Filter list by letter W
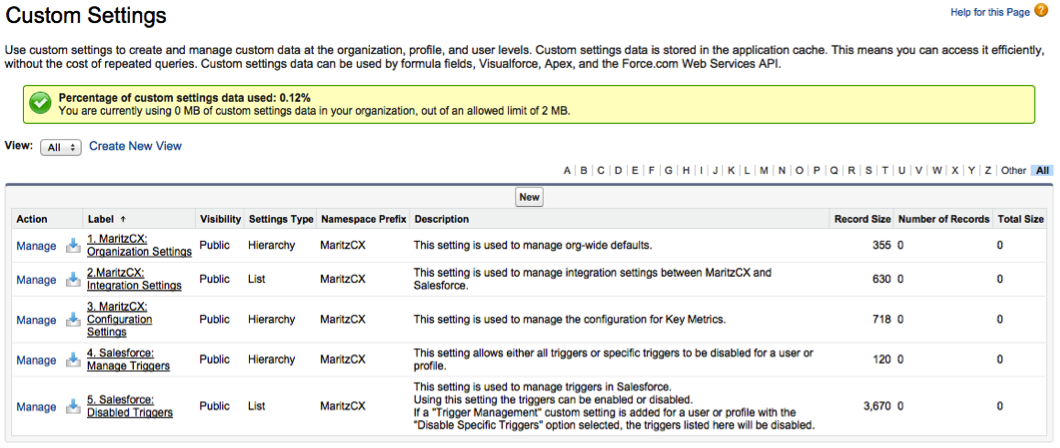The height and width of the screenshot is (448, 1060). tap(937, 170)
